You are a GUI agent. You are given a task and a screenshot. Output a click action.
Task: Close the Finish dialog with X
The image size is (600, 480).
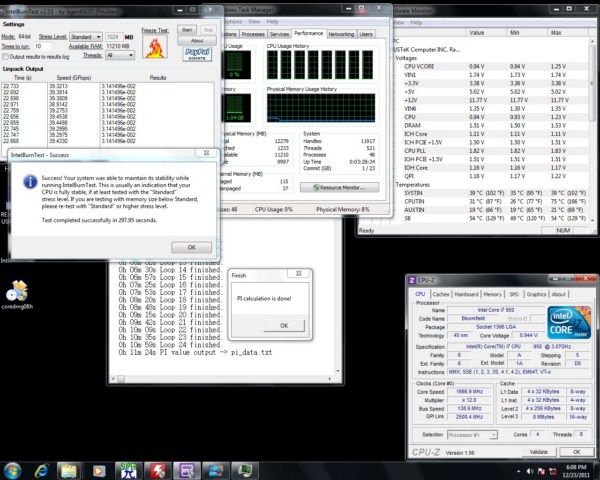[299, 273]
